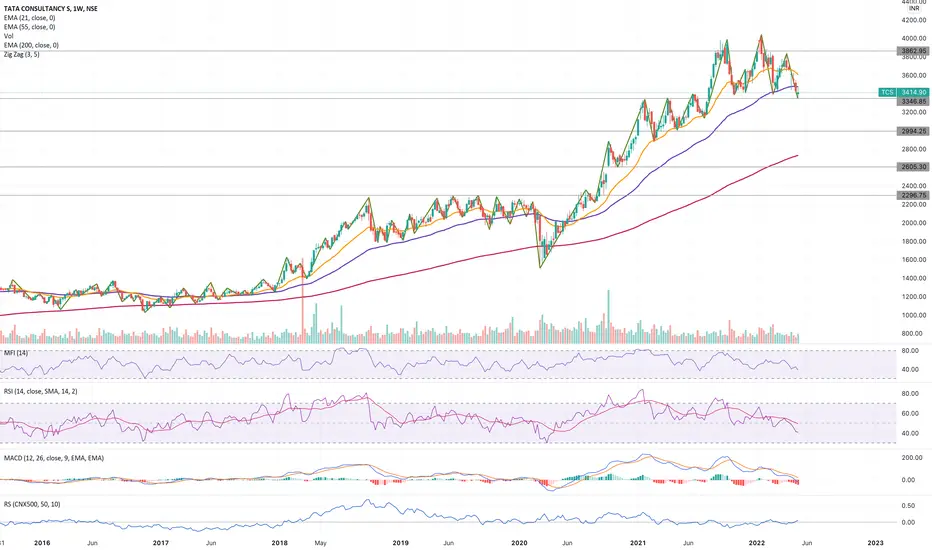
Task: Click the 2022 label on the time axis
Action: [x=757, y=543]
